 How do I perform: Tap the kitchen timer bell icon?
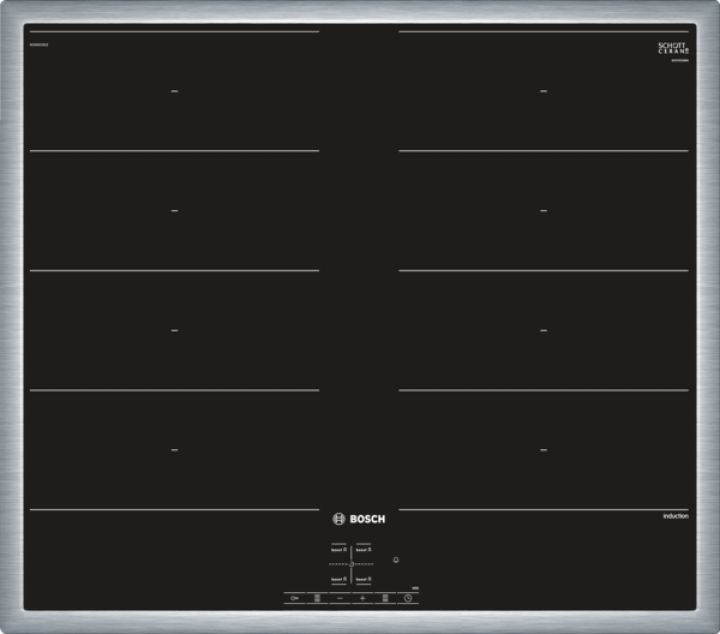396,560
